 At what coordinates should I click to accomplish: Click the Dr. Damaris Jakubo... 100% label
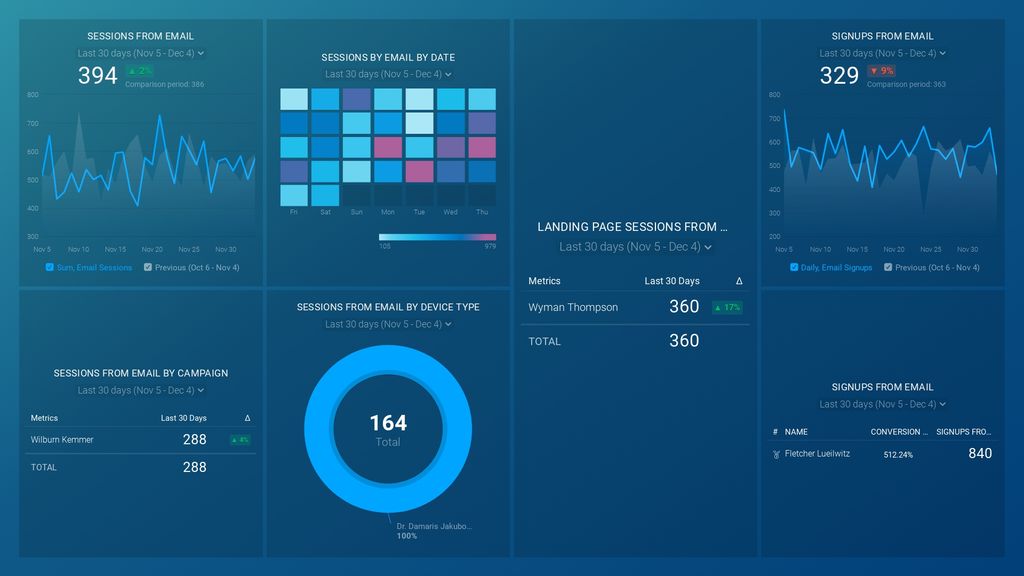434,531
